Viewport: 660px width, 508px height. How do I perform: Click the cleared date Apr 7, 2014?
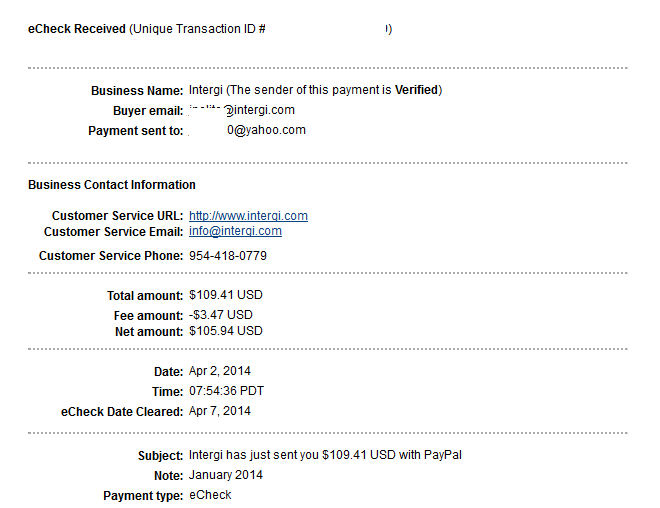click(x=220, y=411)
